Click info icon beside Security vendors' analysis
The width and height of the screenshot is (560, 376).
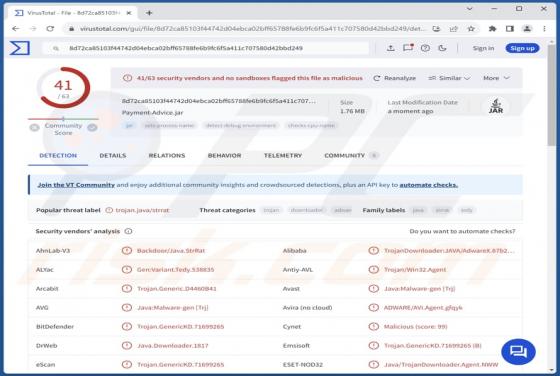pyautogui.click(x=128, y=231)
